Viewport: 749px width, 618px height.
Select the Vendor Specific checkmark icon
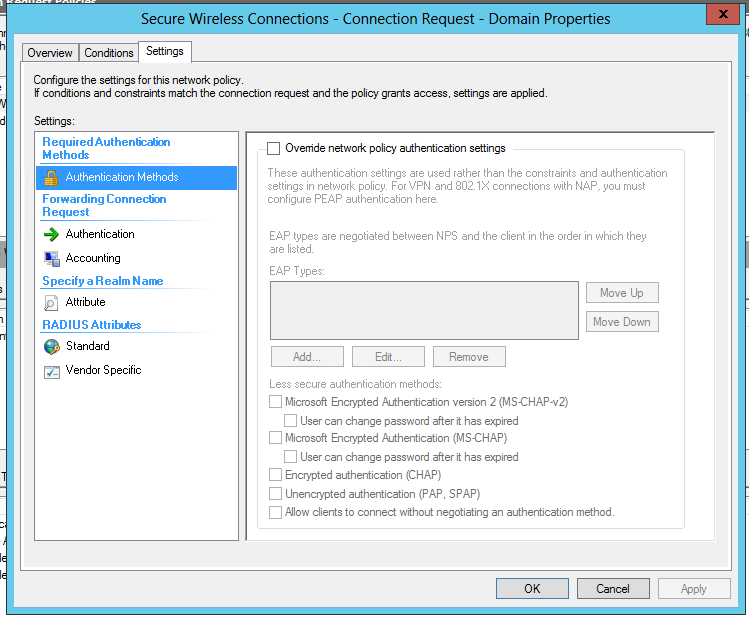(52, 371)
